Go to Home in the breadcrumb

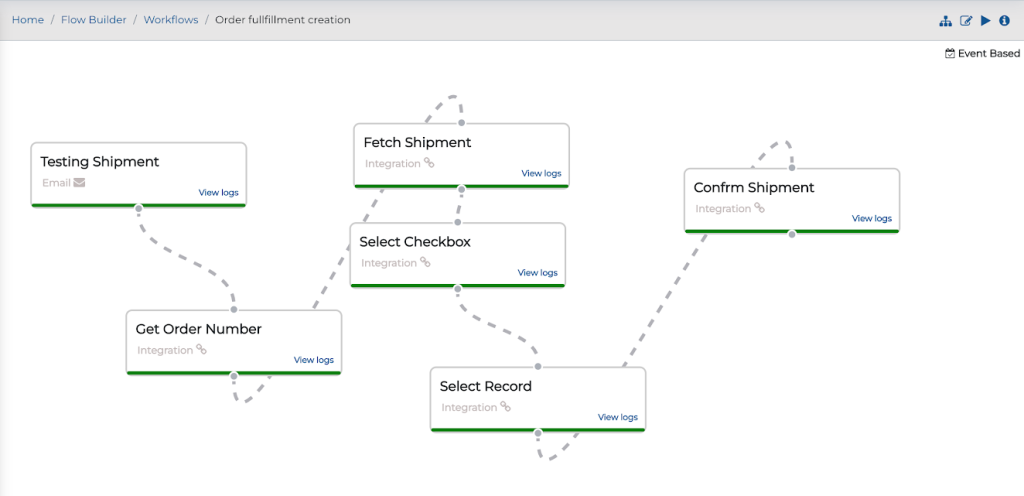coord(28,20)
